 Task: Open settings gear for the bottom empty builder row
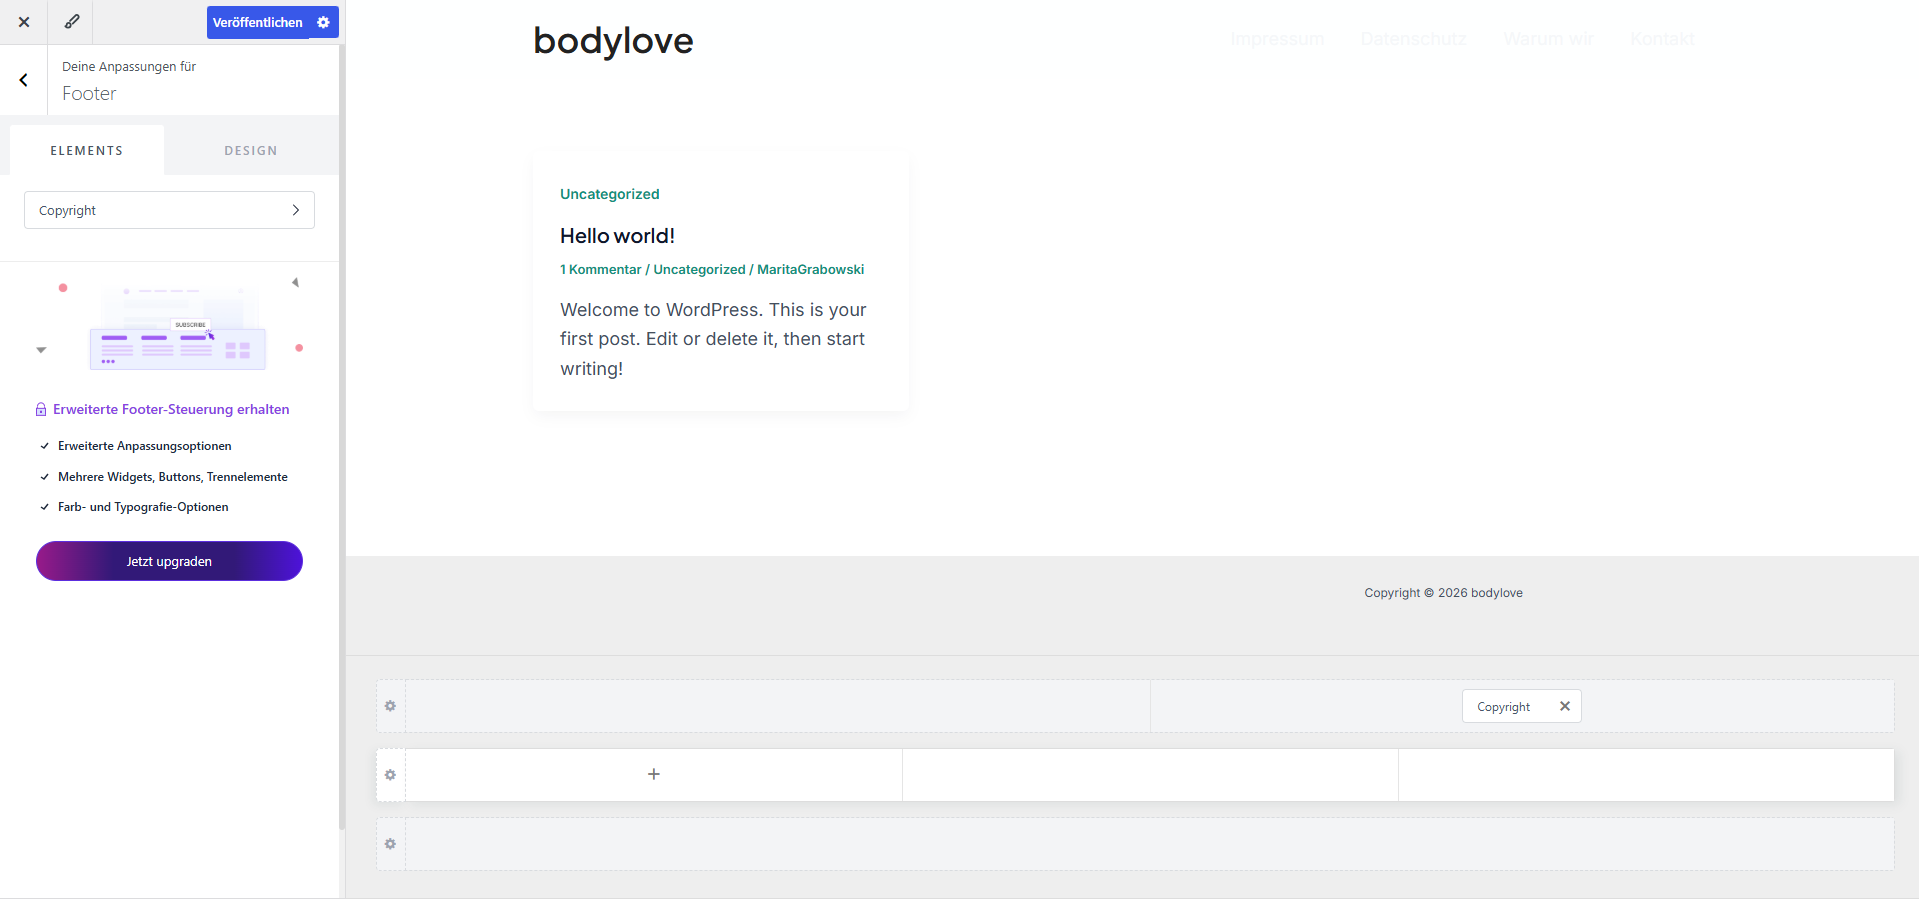(x=390, y=844)
